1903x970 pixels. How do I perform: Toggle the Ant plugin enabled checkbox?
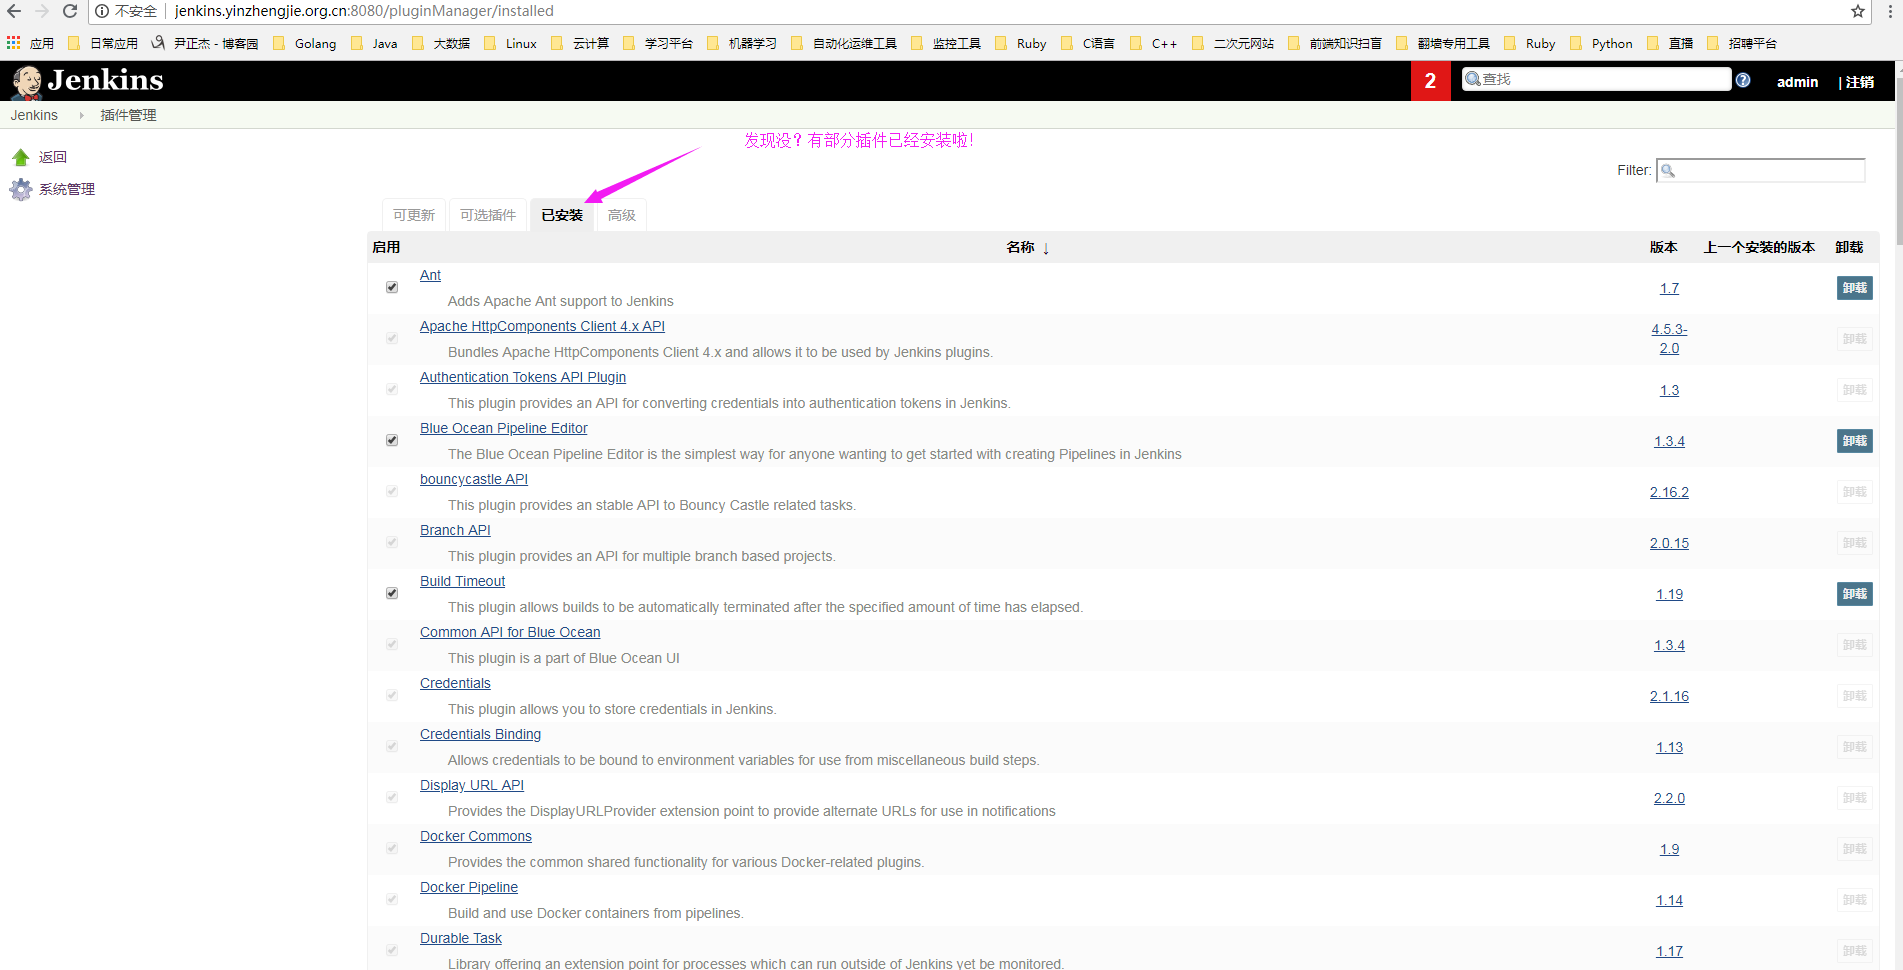[392, 287]
